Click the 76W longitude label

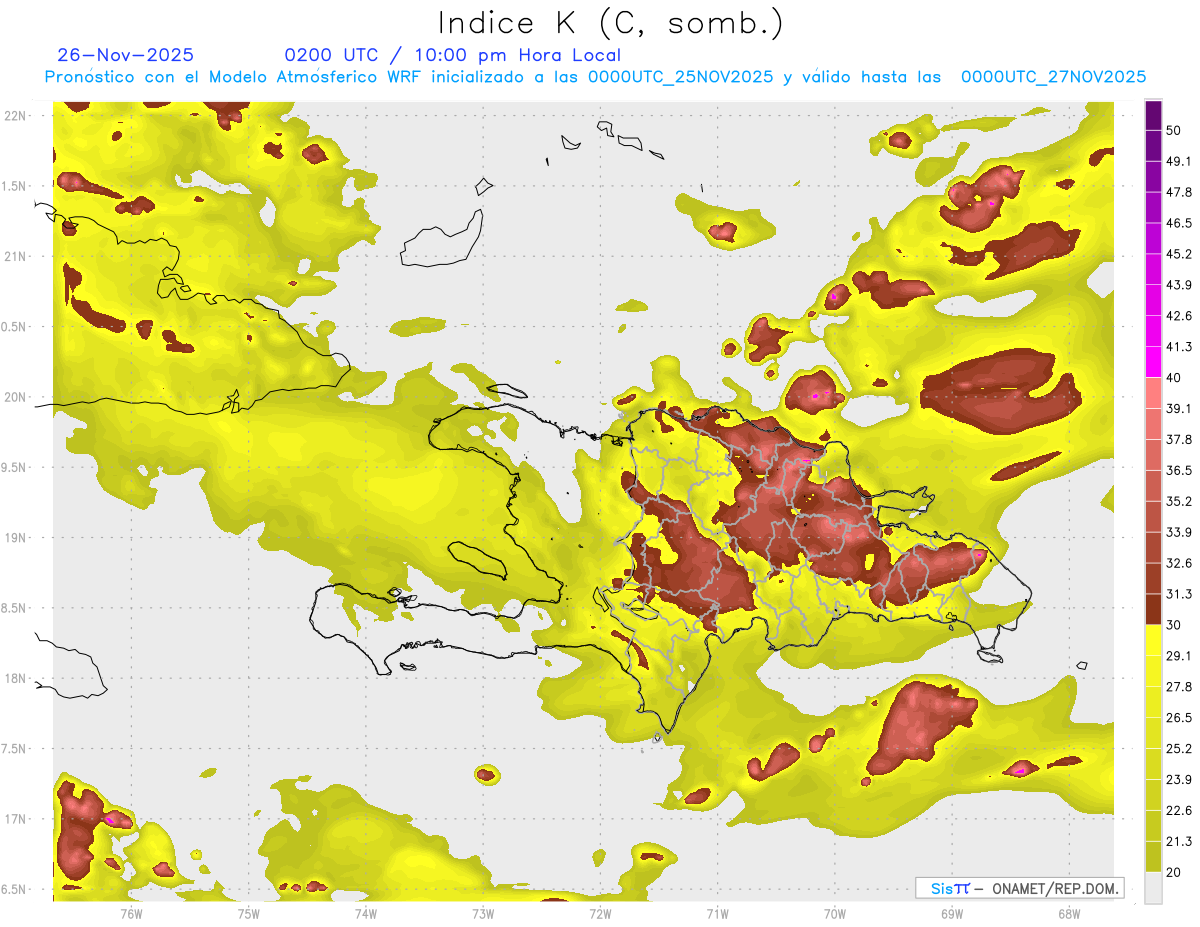[131, 913]
